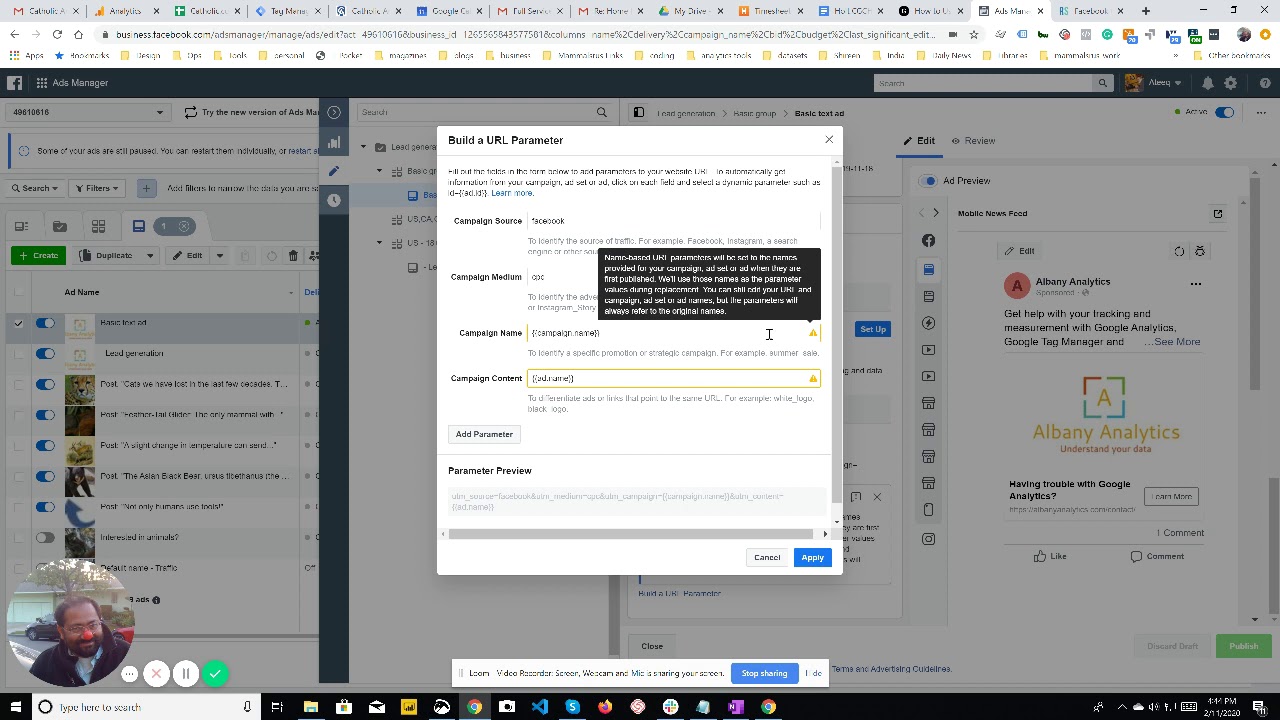Turn off the Lead generation ad toggle

45,353
